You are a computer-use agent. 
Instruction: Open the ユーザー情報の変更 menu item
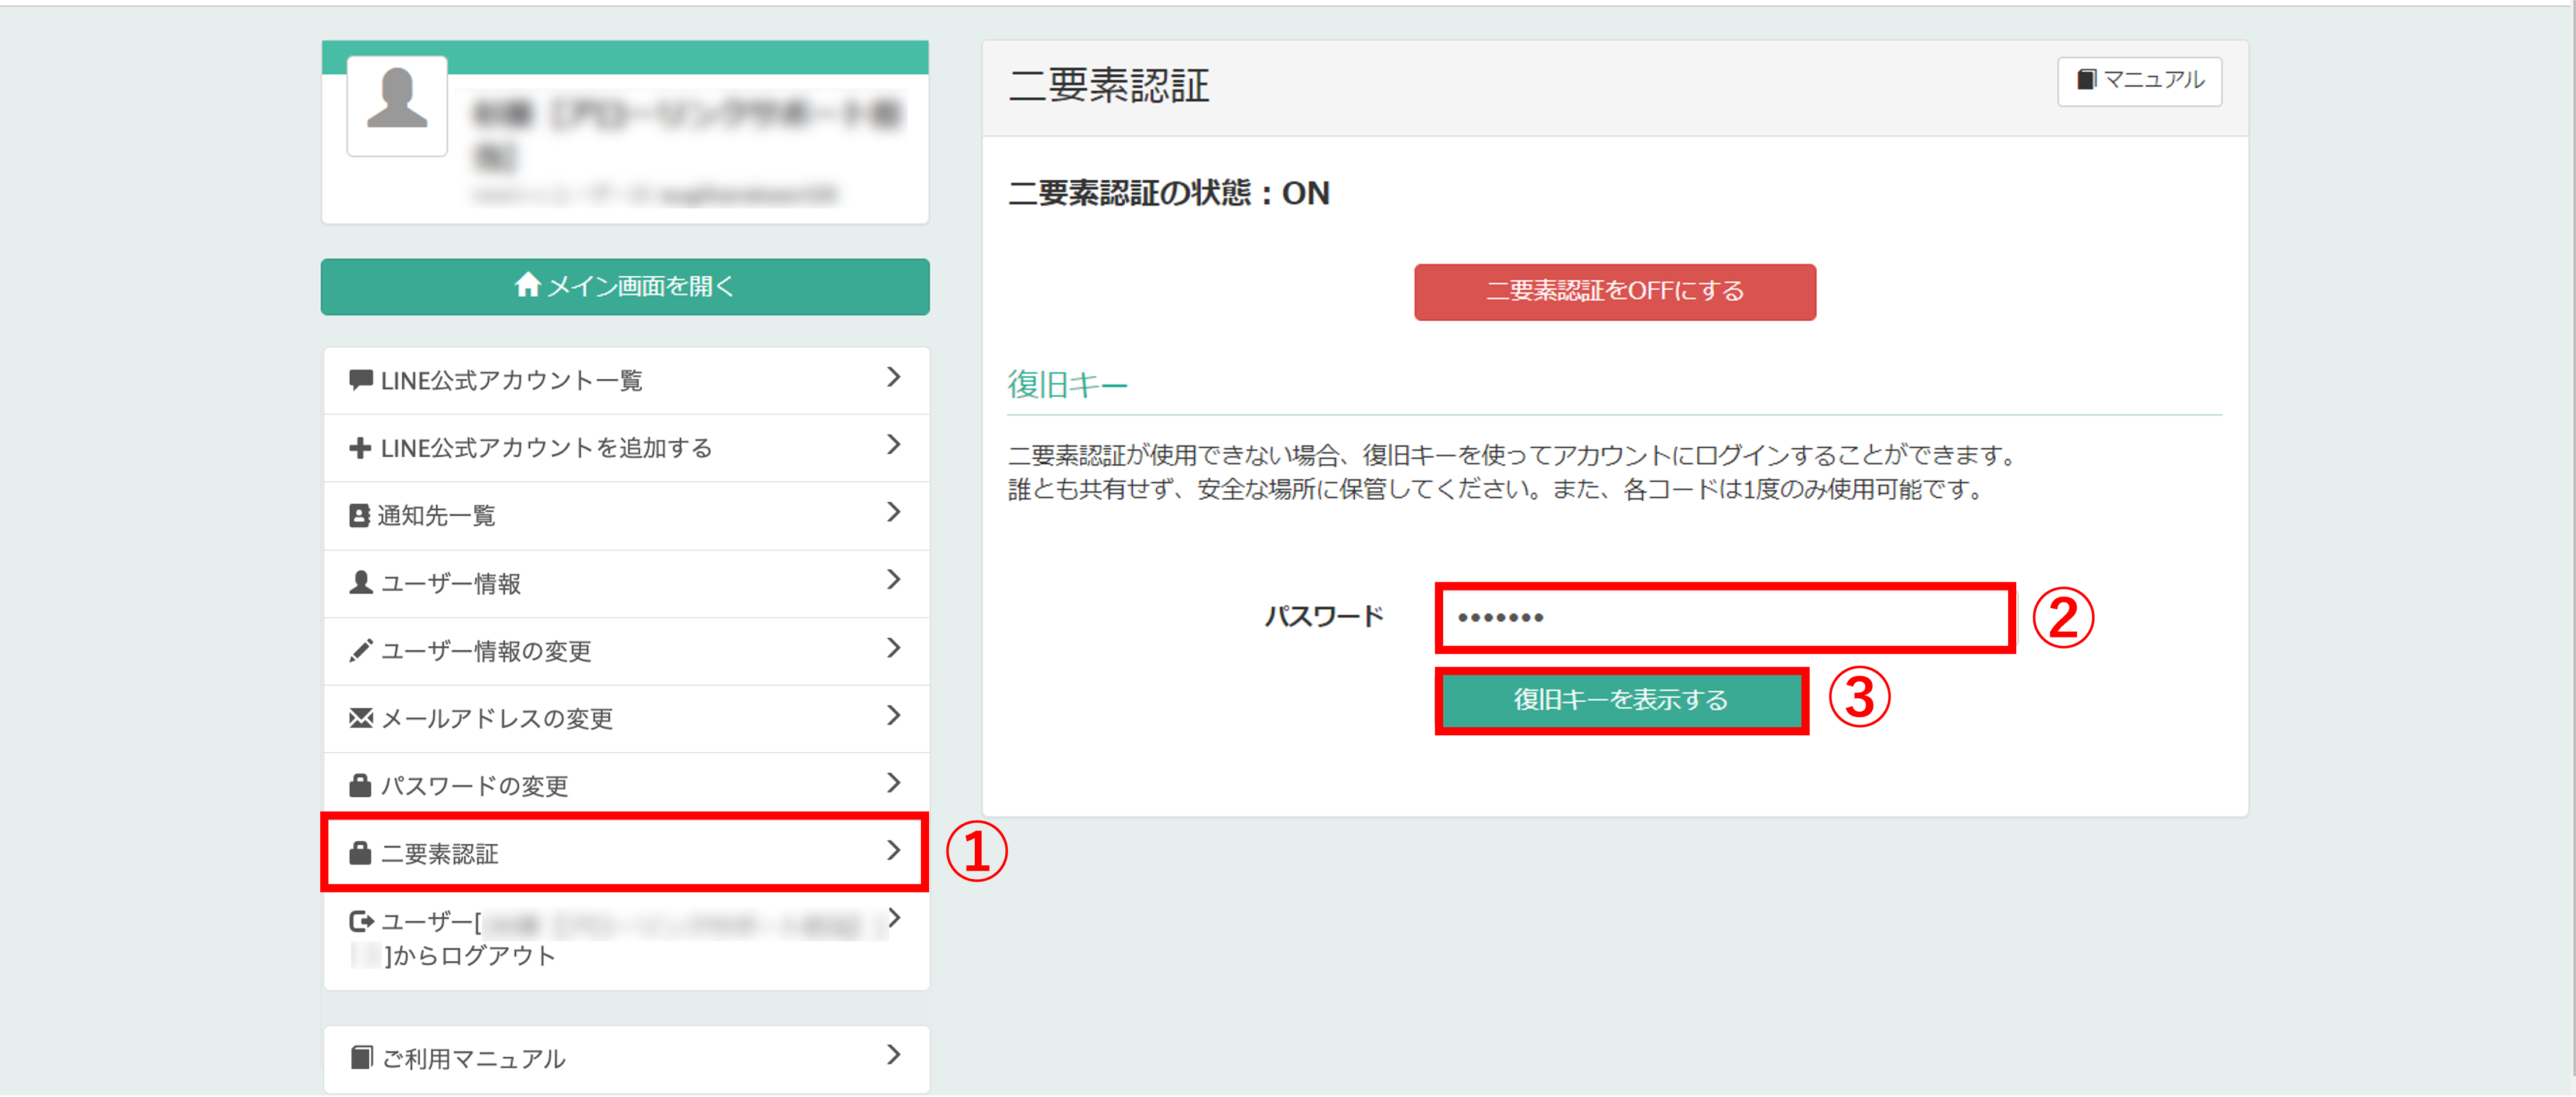[x=624, y=651]
